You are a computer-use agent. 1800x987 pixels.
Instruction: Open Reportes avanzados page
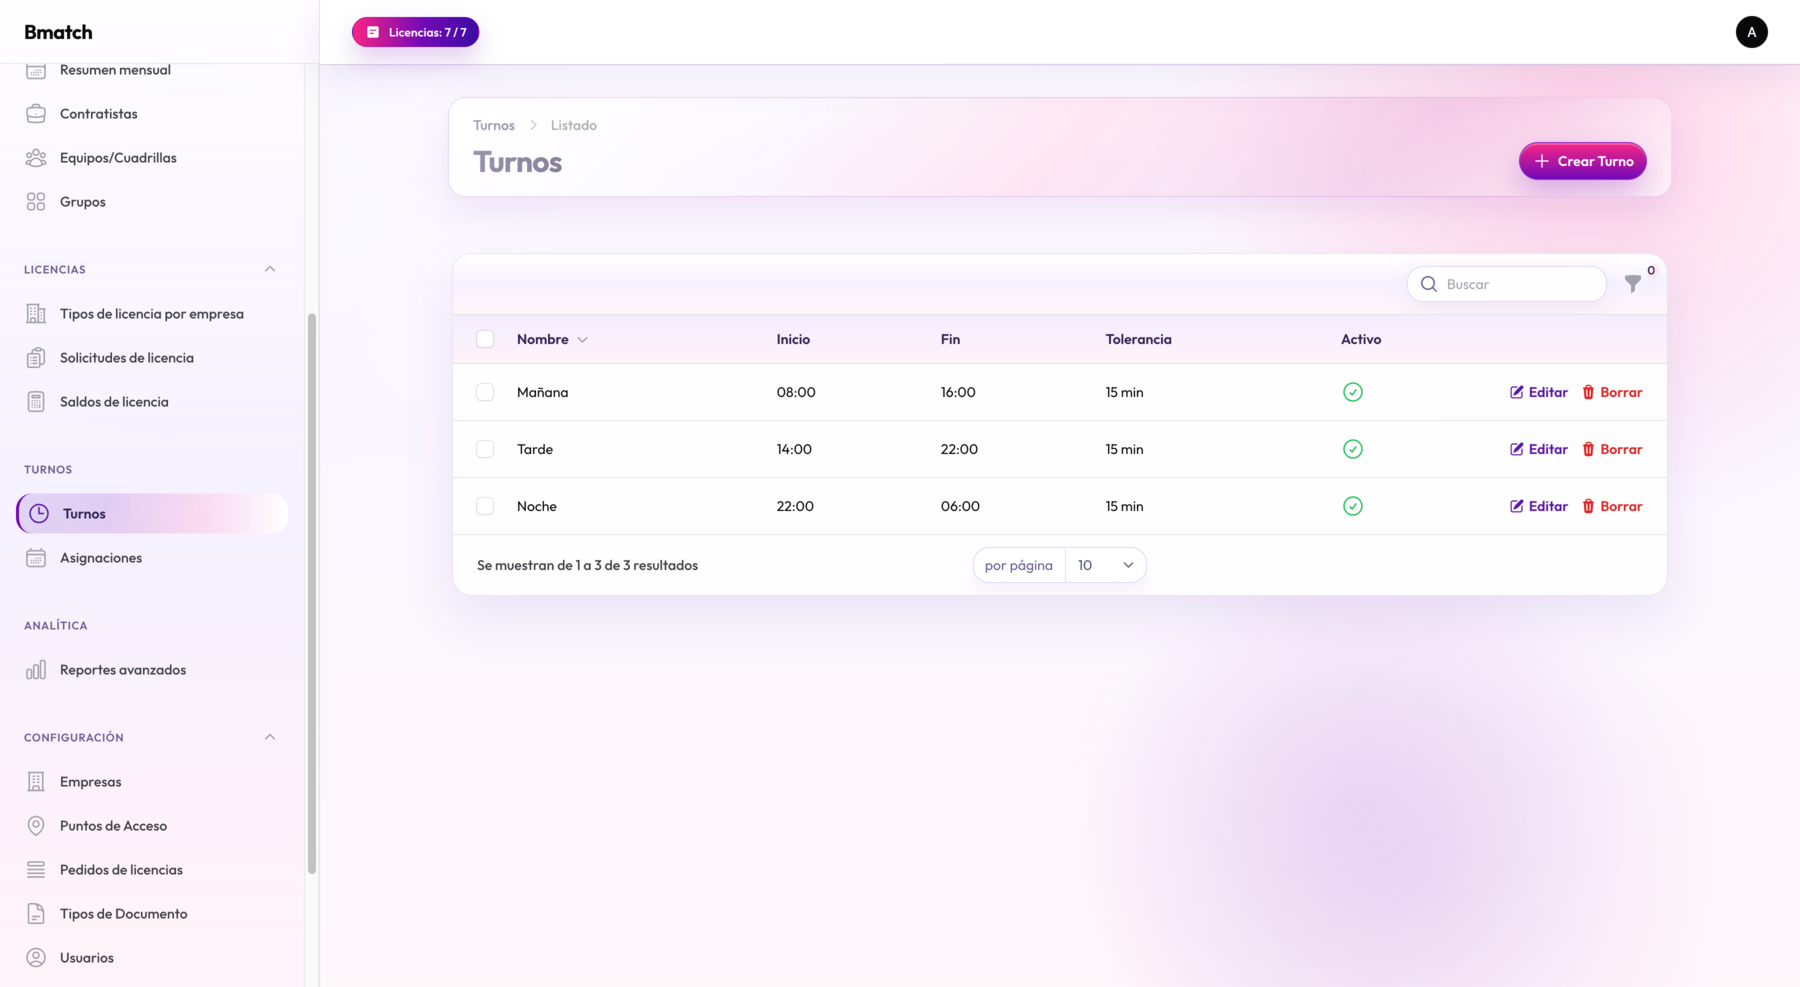coord(152,670)
